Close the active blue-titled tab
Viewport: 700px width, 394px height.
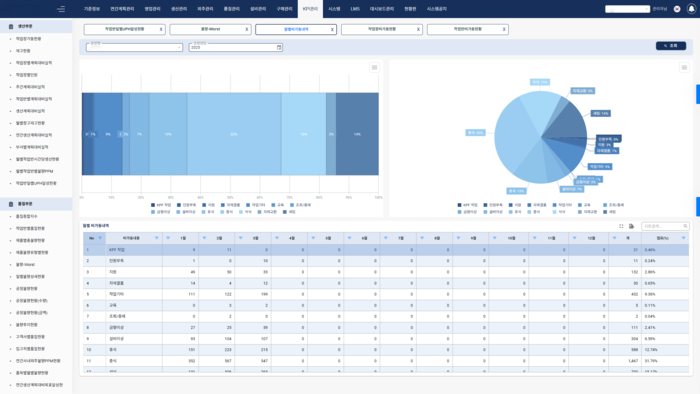[332, 29]
